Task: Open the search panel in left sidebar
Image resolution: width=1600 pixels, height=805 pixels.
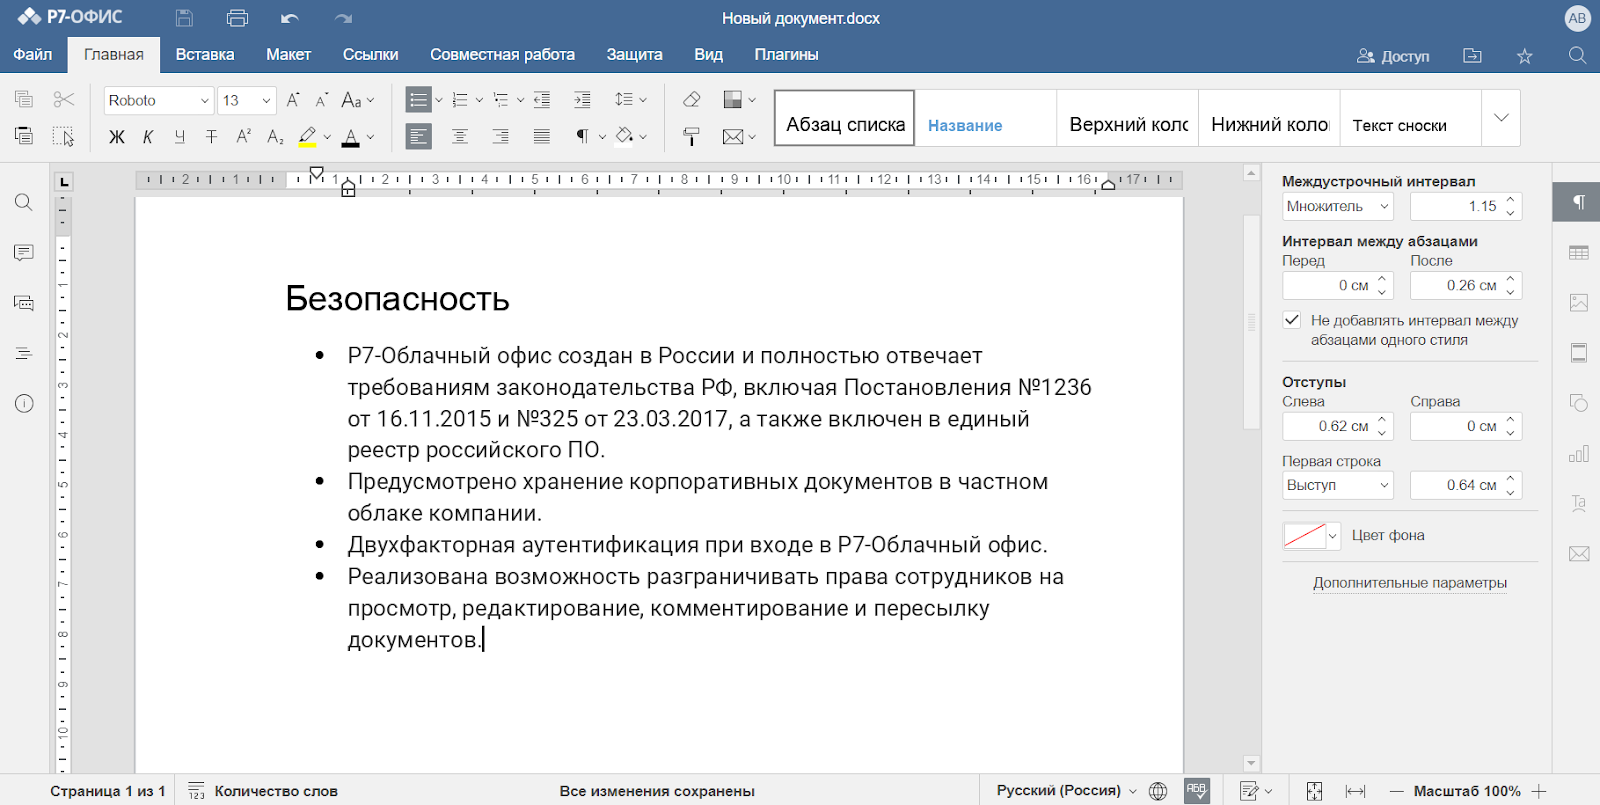Action: [x=24, y=203]
